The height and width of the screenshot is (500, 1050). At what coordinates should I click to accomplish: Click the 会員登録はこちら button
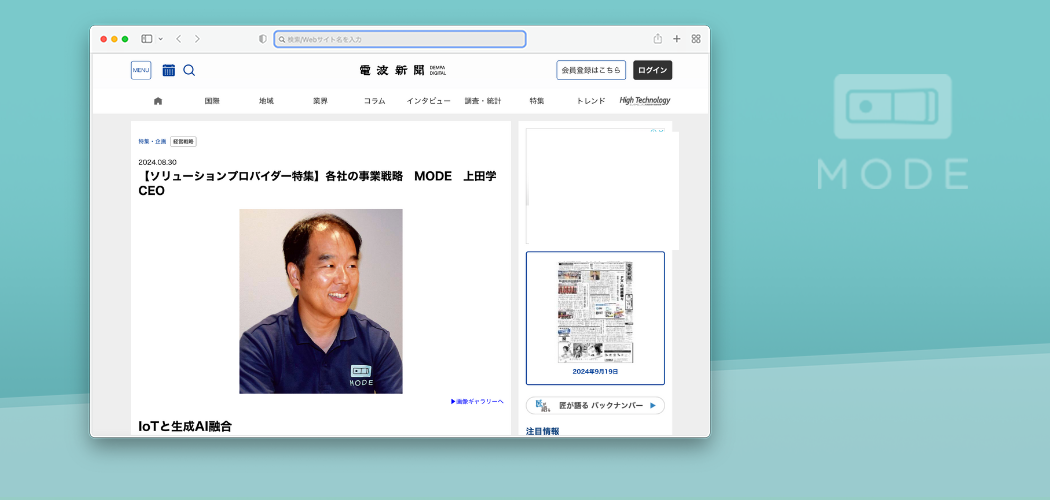[x=591, y=70]
